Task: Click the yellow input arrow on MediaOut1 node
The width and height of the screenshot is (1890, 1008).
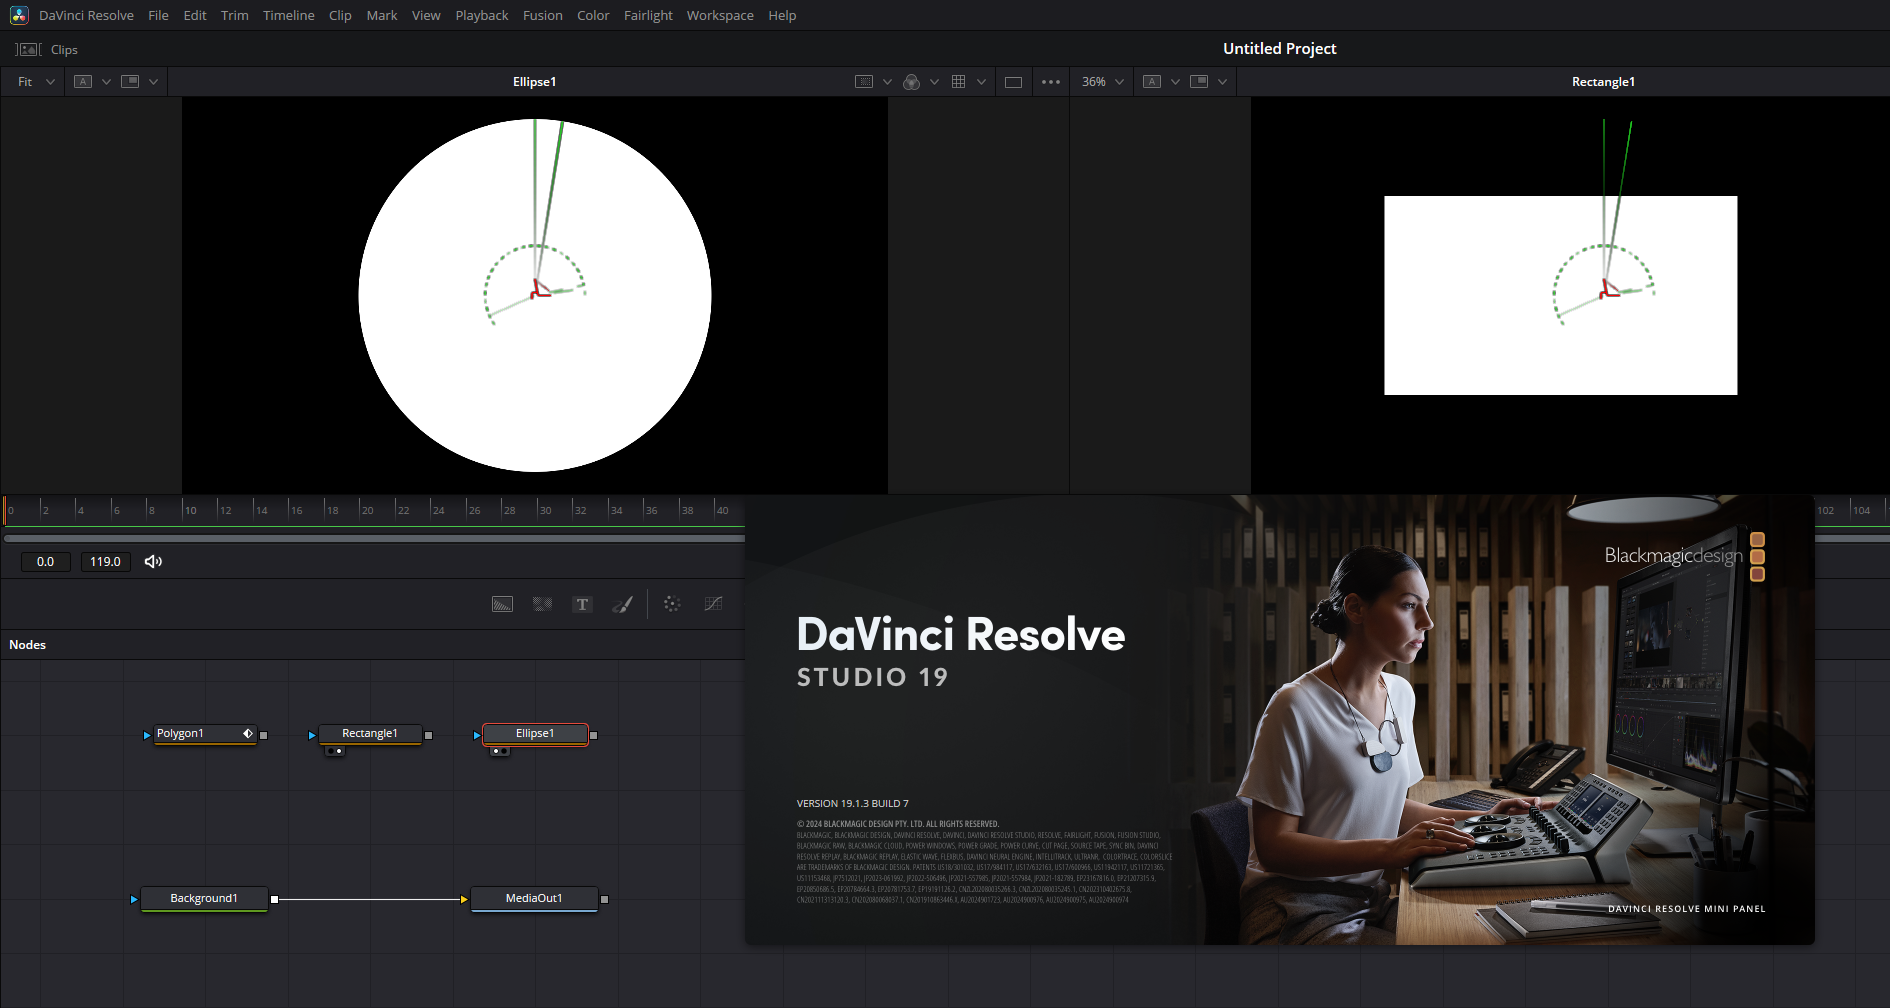Action: (x=464, y=899)
